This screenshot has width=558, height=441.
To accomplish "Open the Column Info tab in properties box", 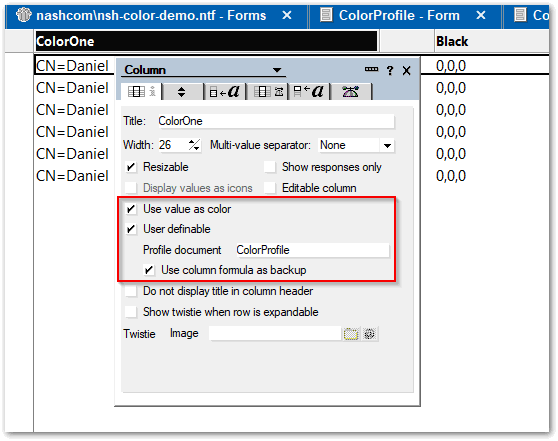I will 142,92.
